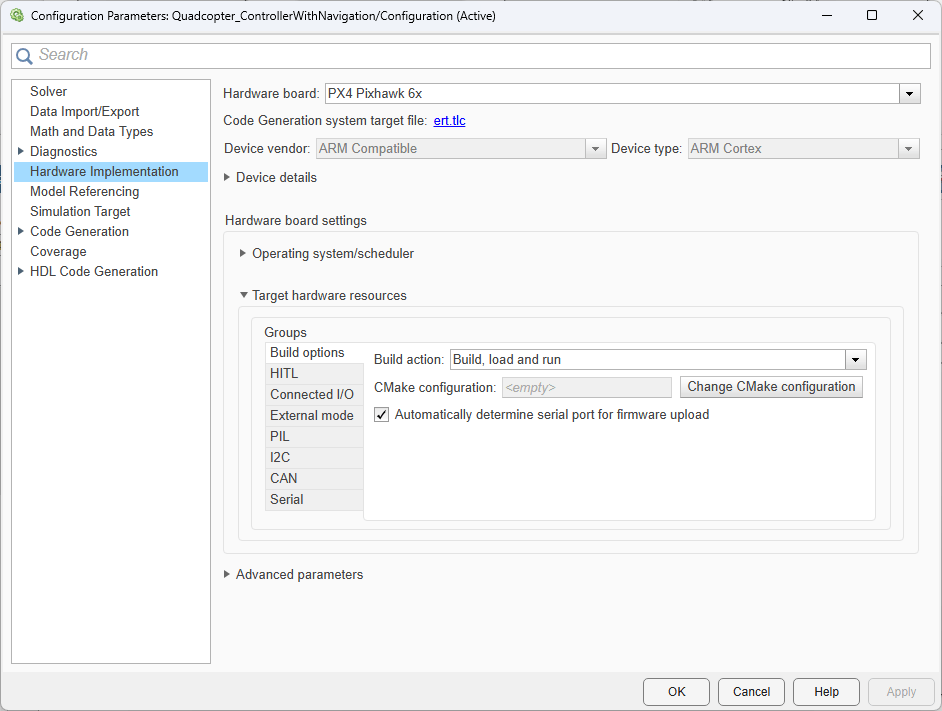Maximize the Configuration Parameters window

tap(872, 16)
